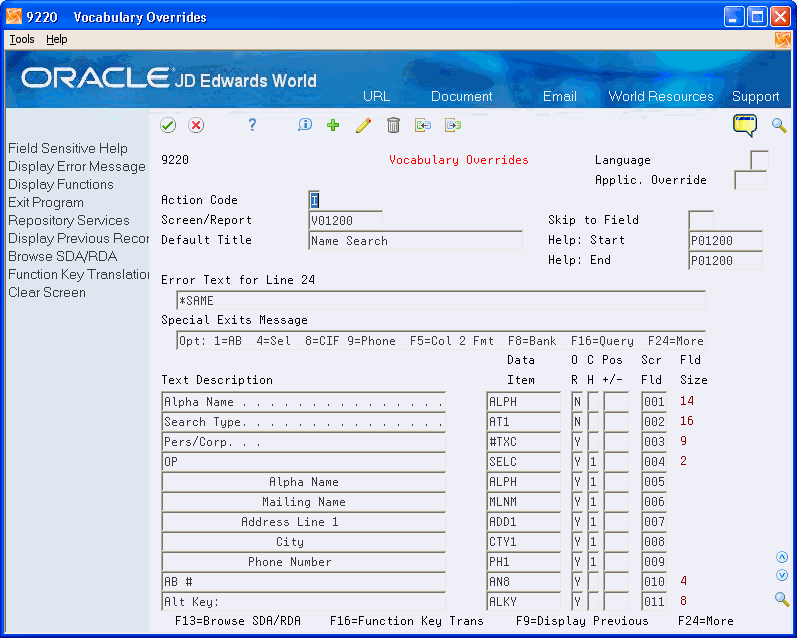Select Browse SDA/RDA in sidebar

(x=63, y=256)
